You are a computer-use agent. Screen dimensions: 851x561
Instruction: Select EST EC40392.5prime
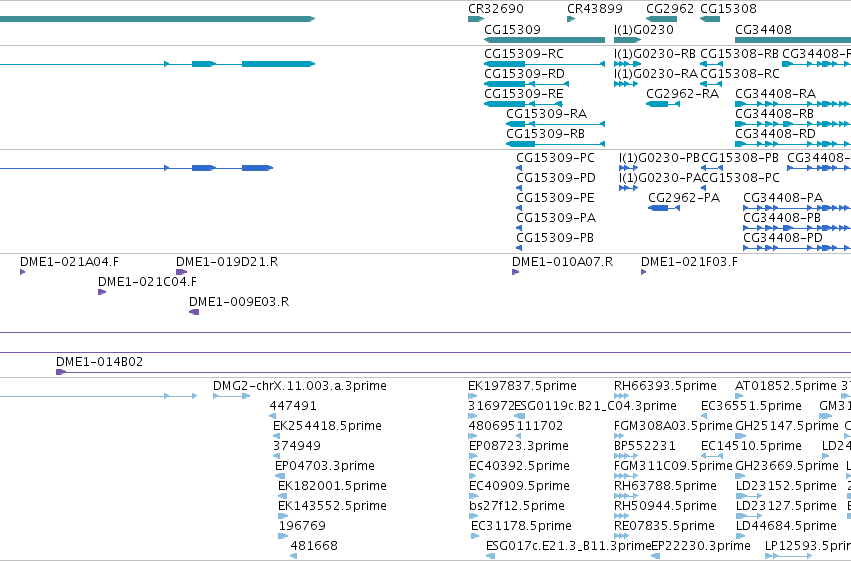(x=473, y=476)
